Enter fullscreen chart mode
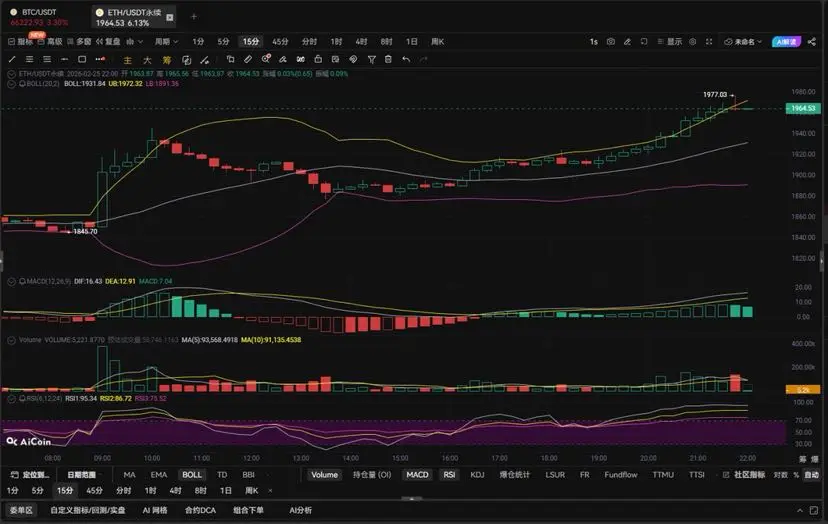 709,41
